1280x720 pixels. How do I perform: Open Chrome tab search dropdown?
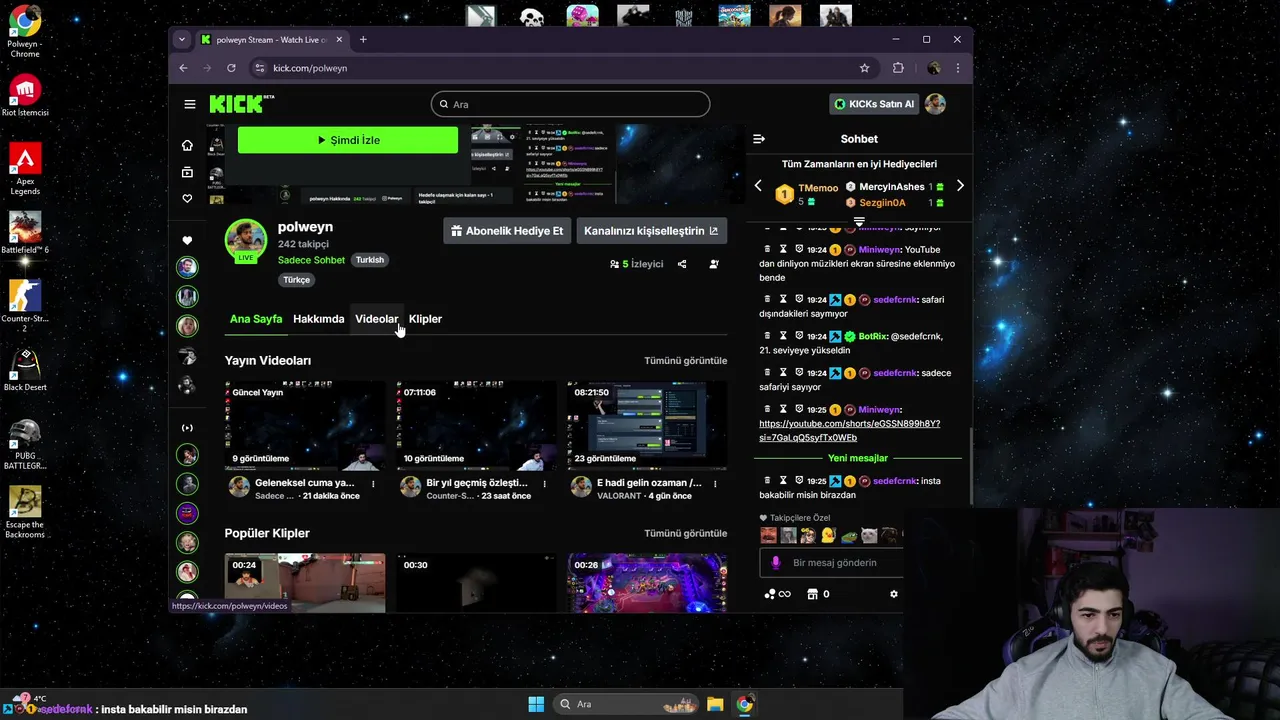pos(181,40)
